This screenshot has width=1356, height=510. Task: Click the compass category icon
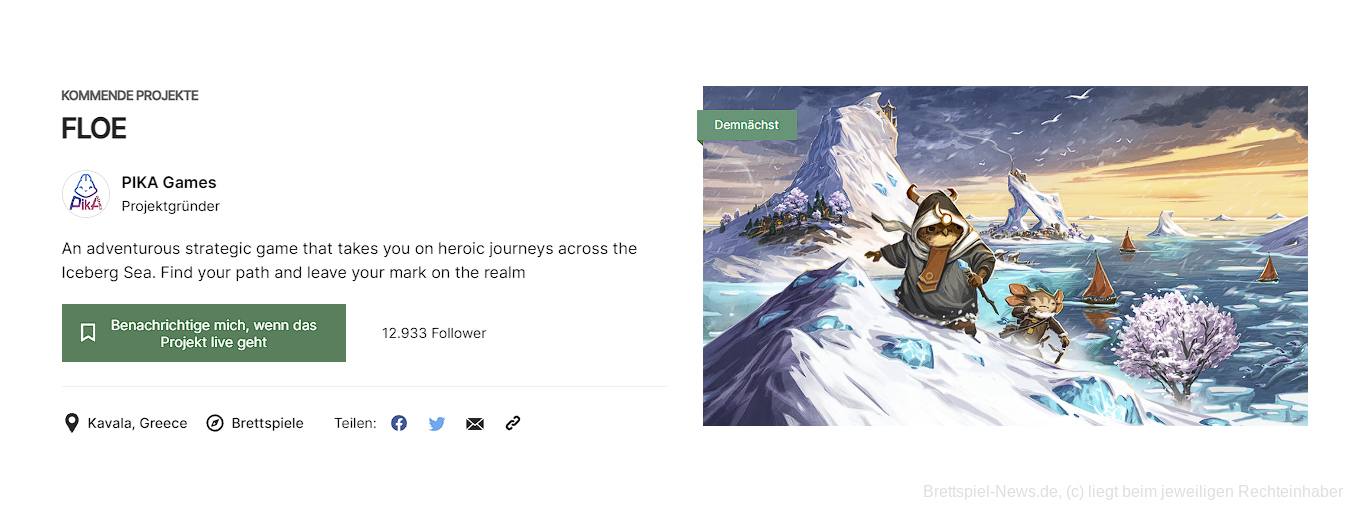(x=215, y=423)
